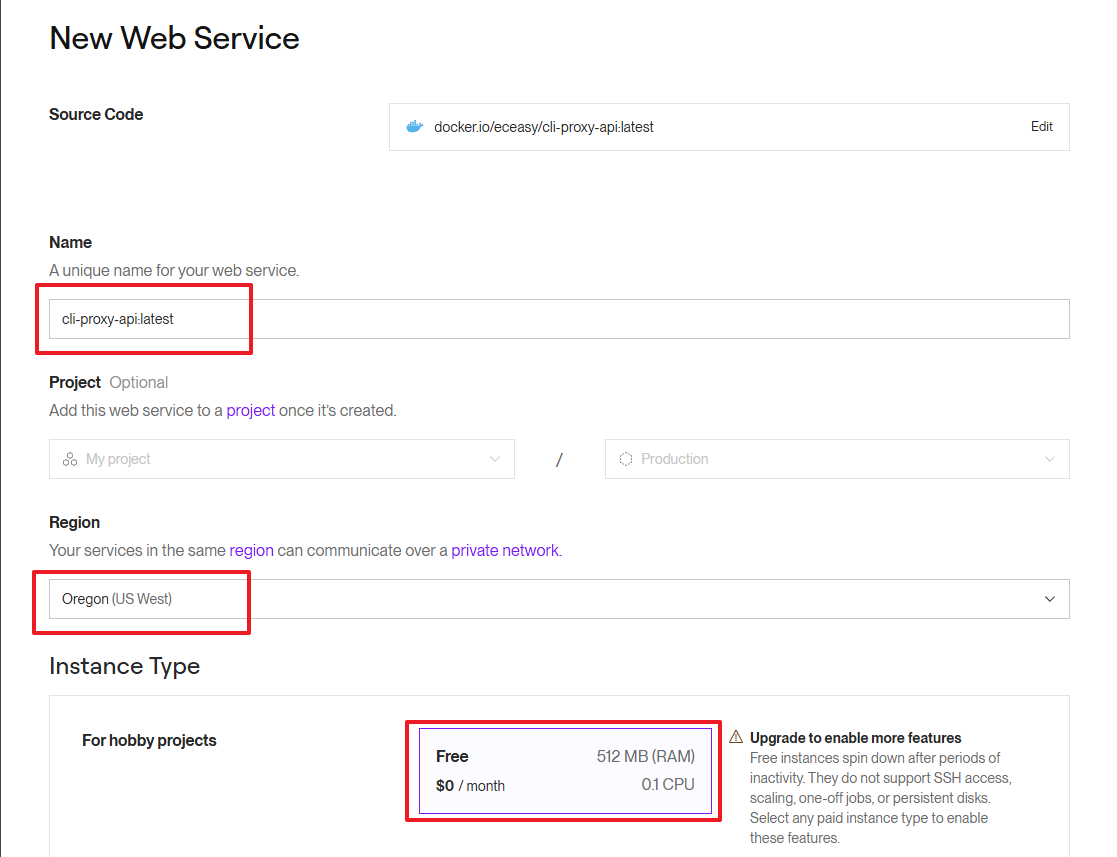Click the Docker whale icon in Source Code
1117x857 pixels.
414,127
